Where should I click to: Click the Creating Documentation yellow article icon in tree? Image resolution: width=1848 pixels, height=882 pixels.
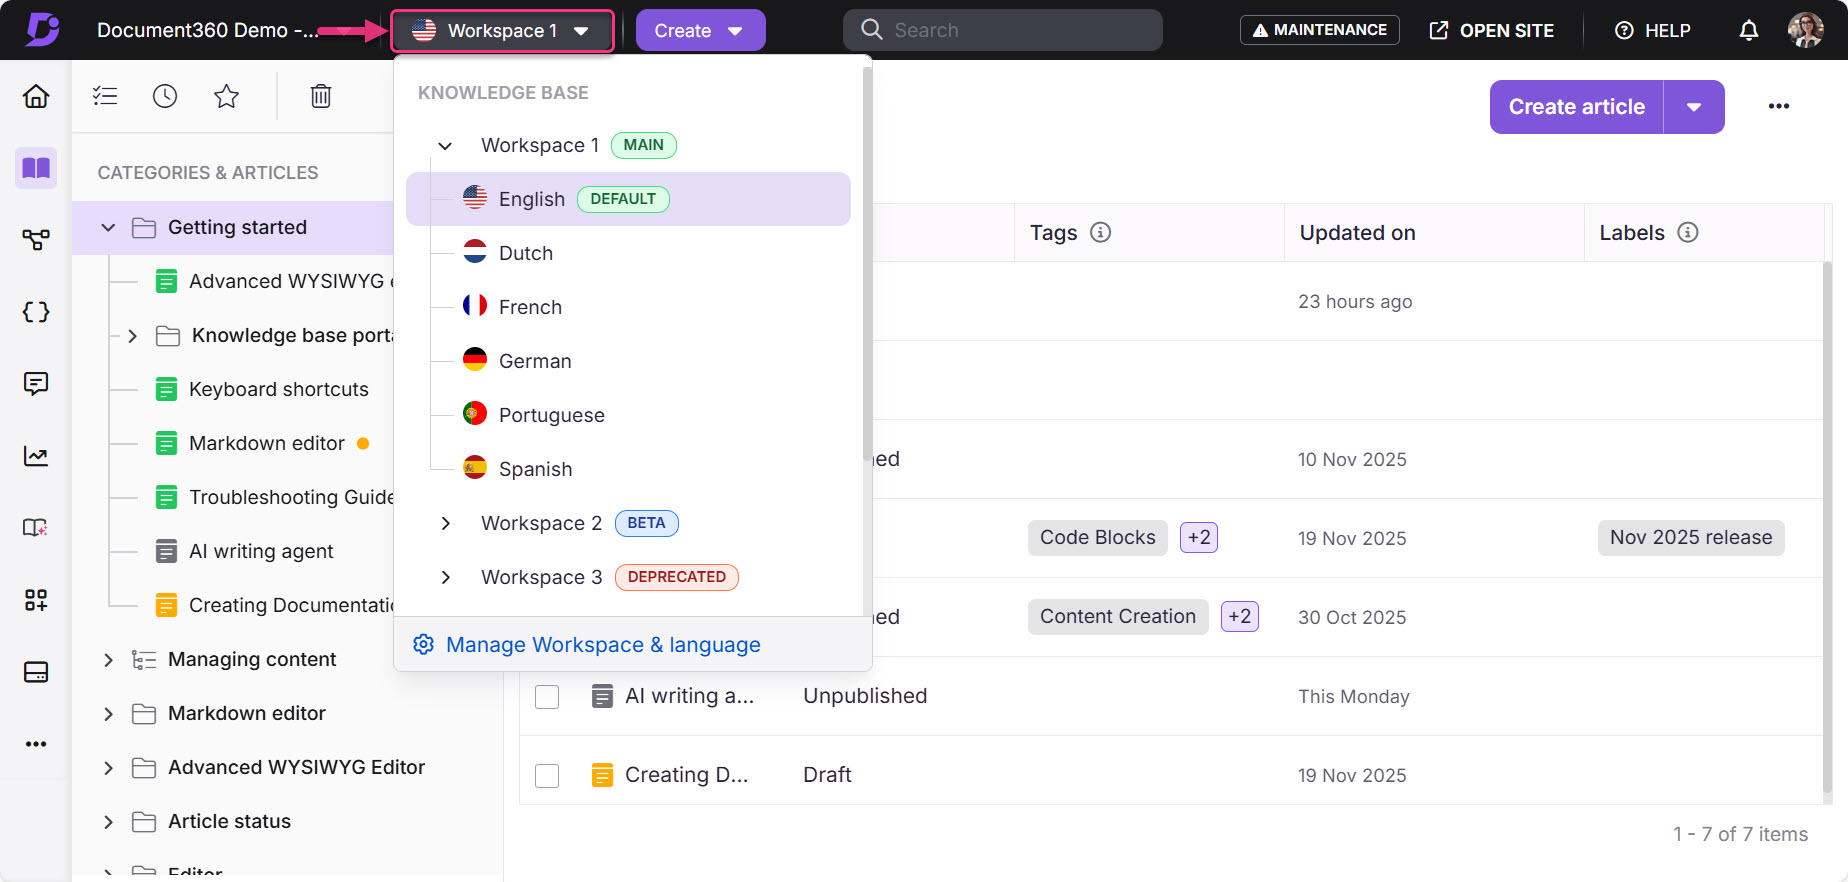point(167,605)
